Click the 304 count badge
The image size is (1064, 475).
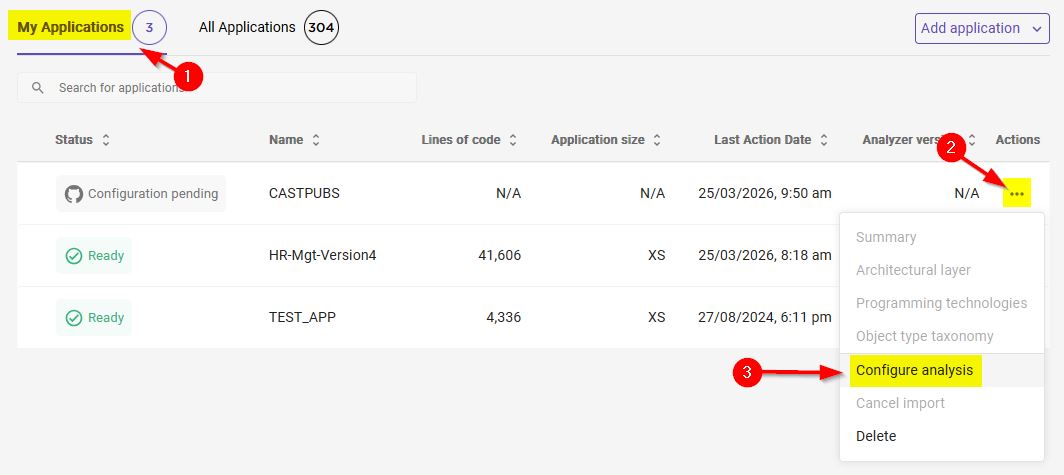click(x=321, y=28)
